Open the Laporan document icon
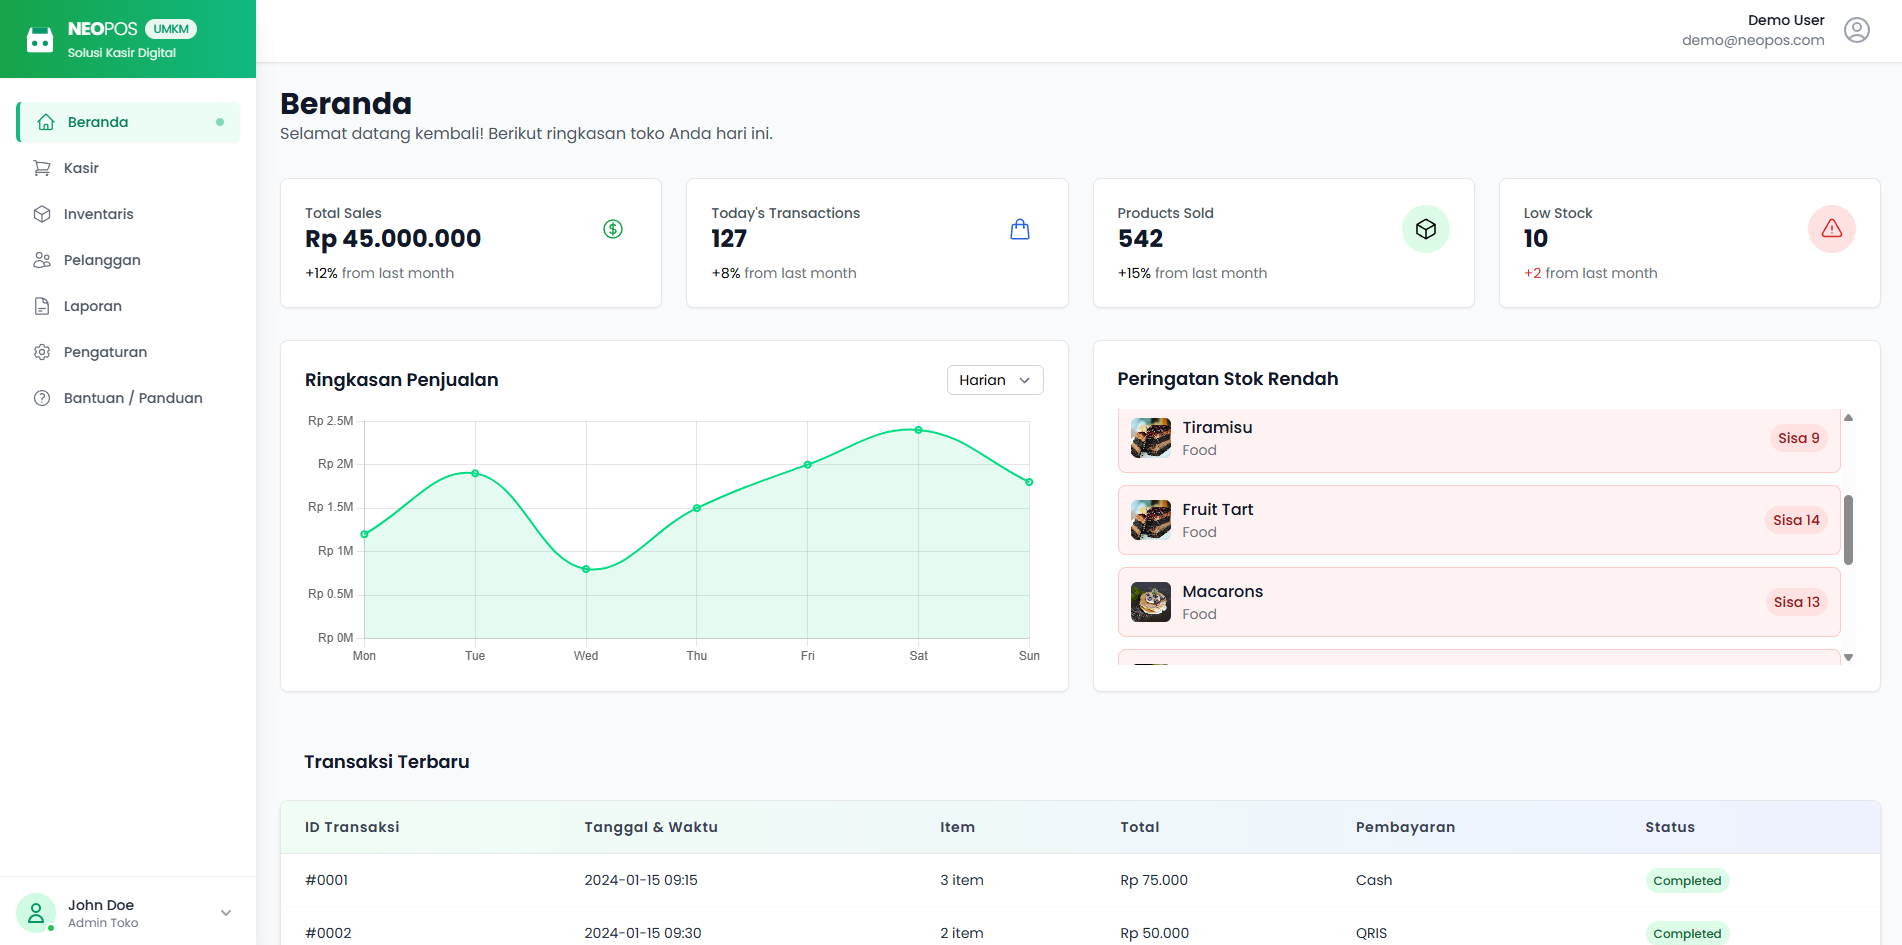 click(42, 306)
